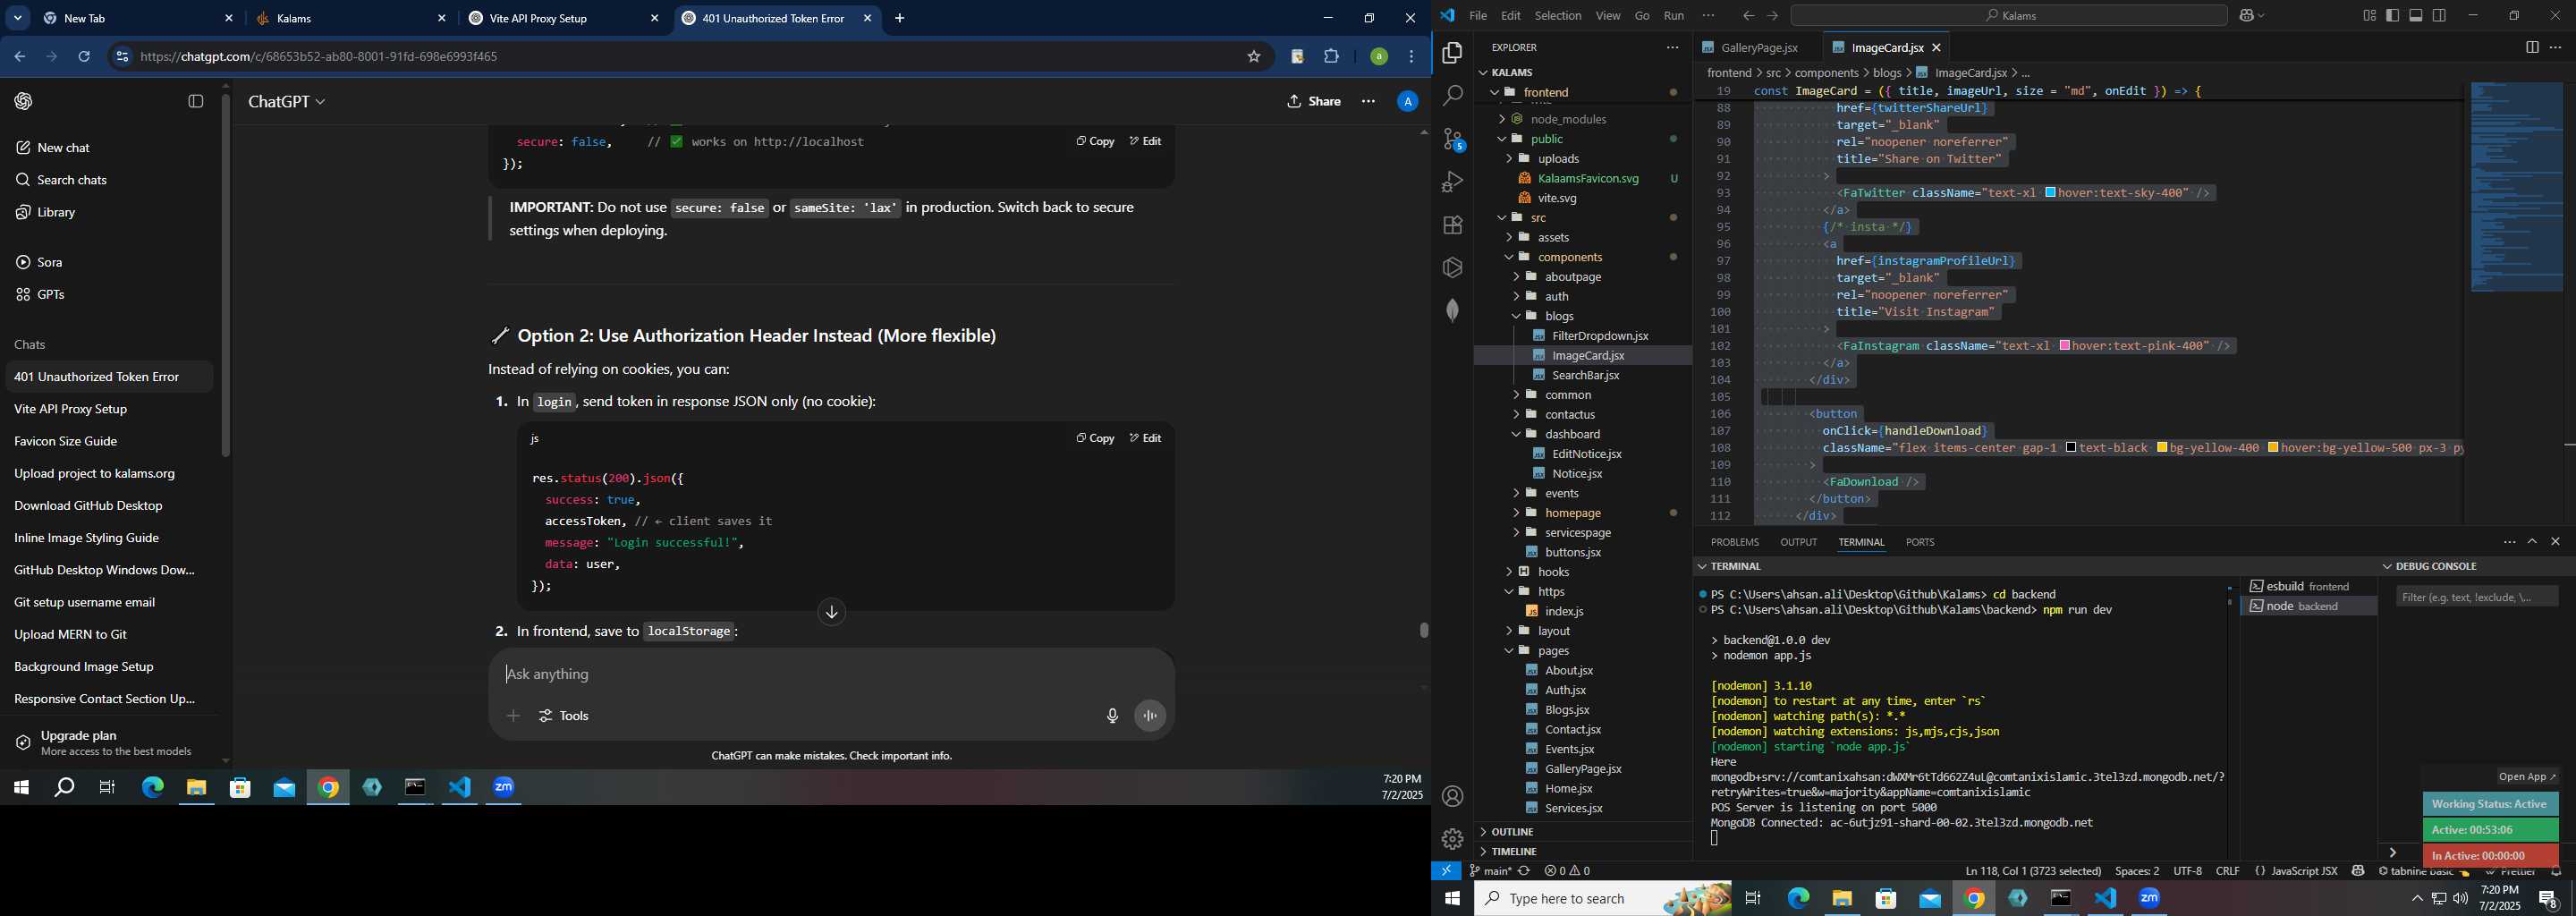Open ChatGPT conversation options three dots
This screenshot has height=916, width=2576.
click(x=1368, y=101)
